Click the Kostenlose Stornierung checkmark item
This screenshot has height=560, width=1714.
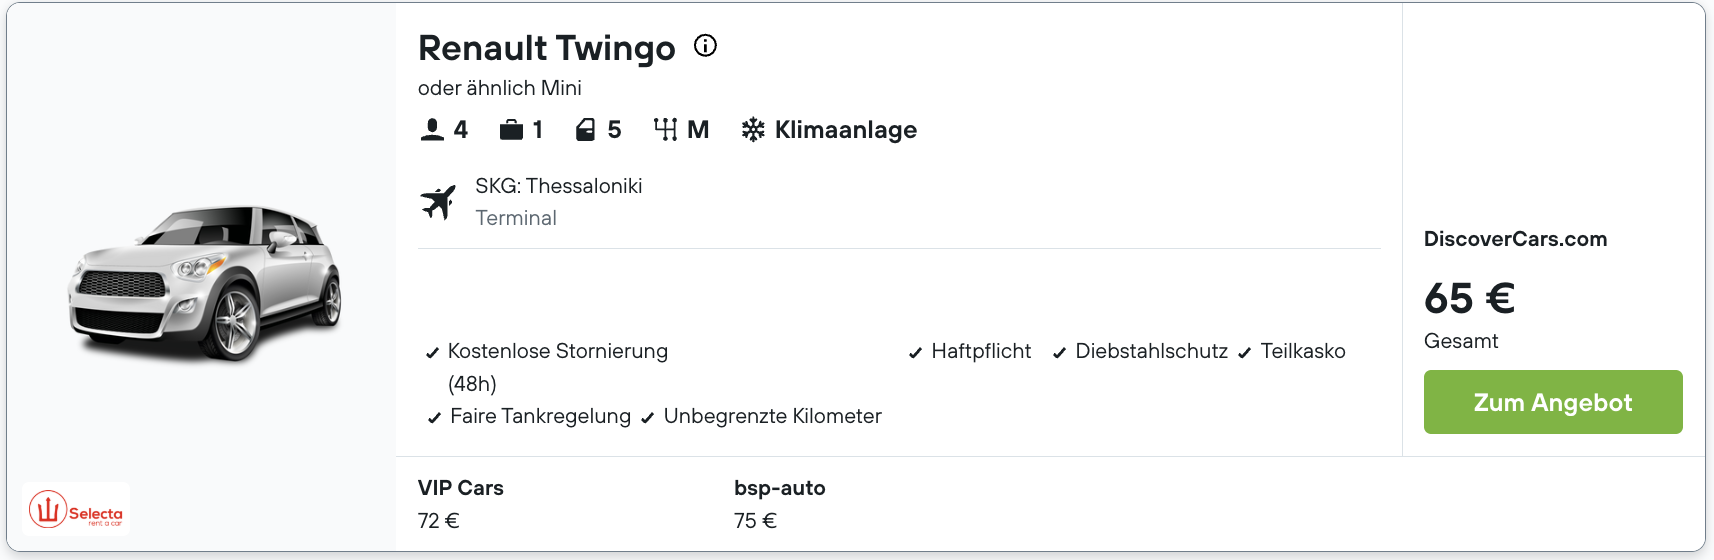[557, 352]
